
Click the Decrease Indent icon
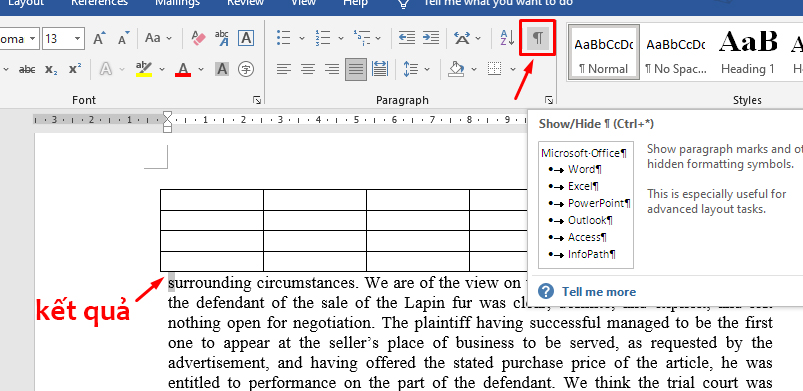[407, 37]
